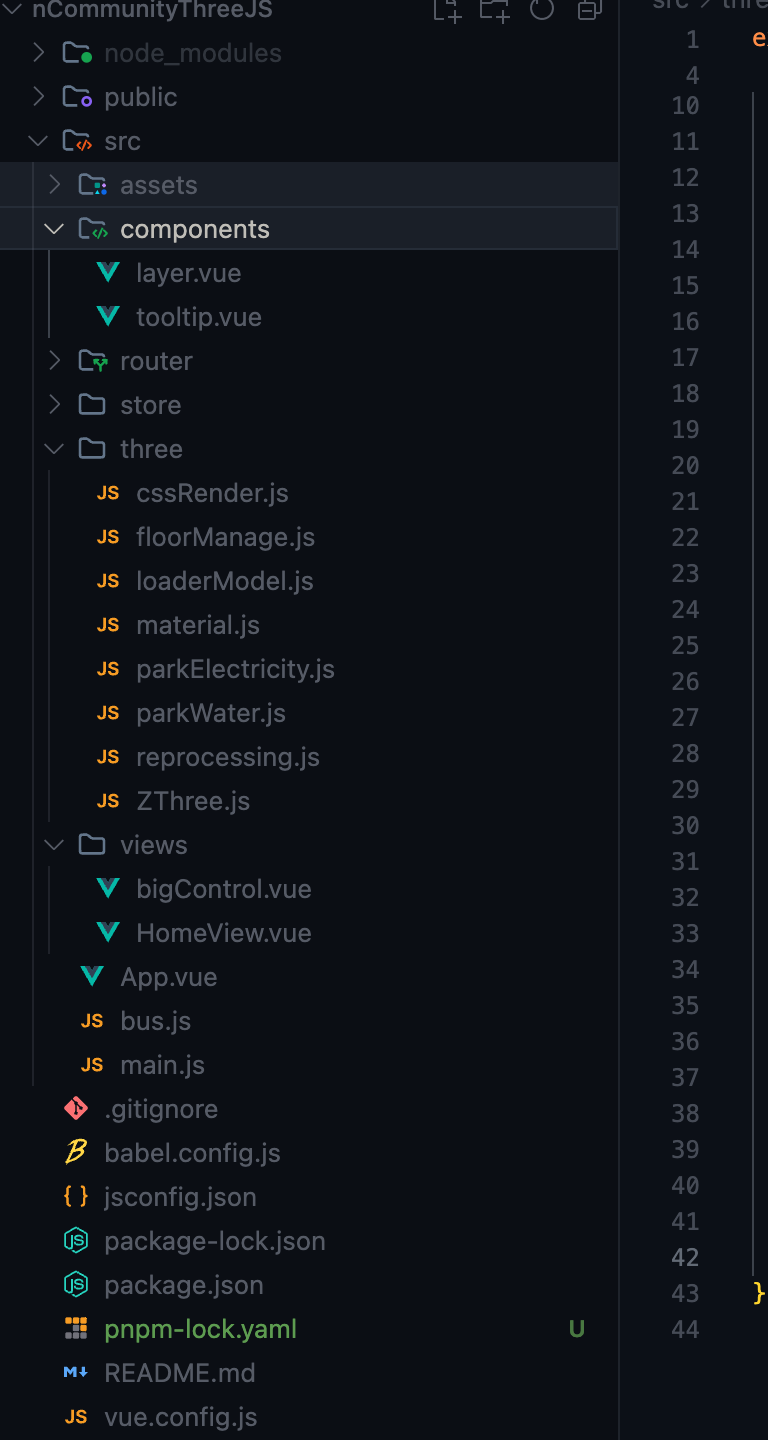Refresh the explorer with the refresh icon
The width and height of the screenshot is (768, 1440).
[542, 10]
